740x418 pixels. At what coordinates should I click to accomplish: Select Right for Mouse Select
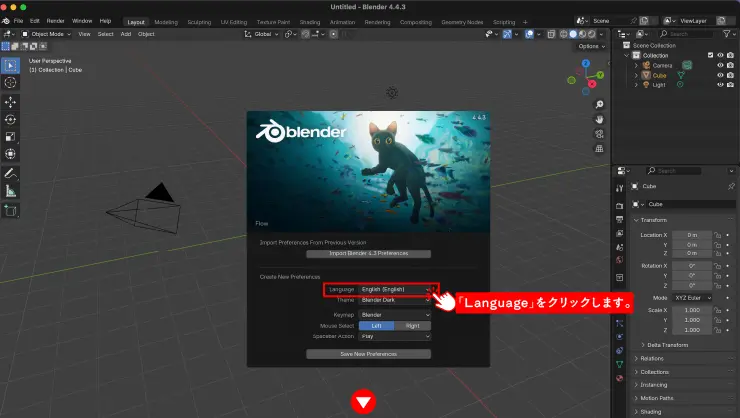412,326
